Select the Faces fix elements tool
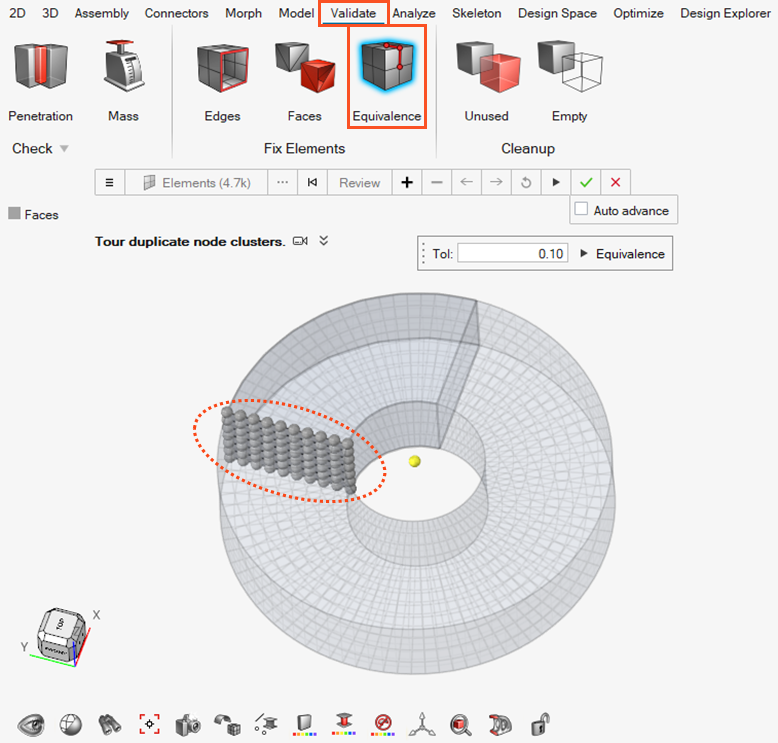Screen dimensions: 778x743 point(305,79)
